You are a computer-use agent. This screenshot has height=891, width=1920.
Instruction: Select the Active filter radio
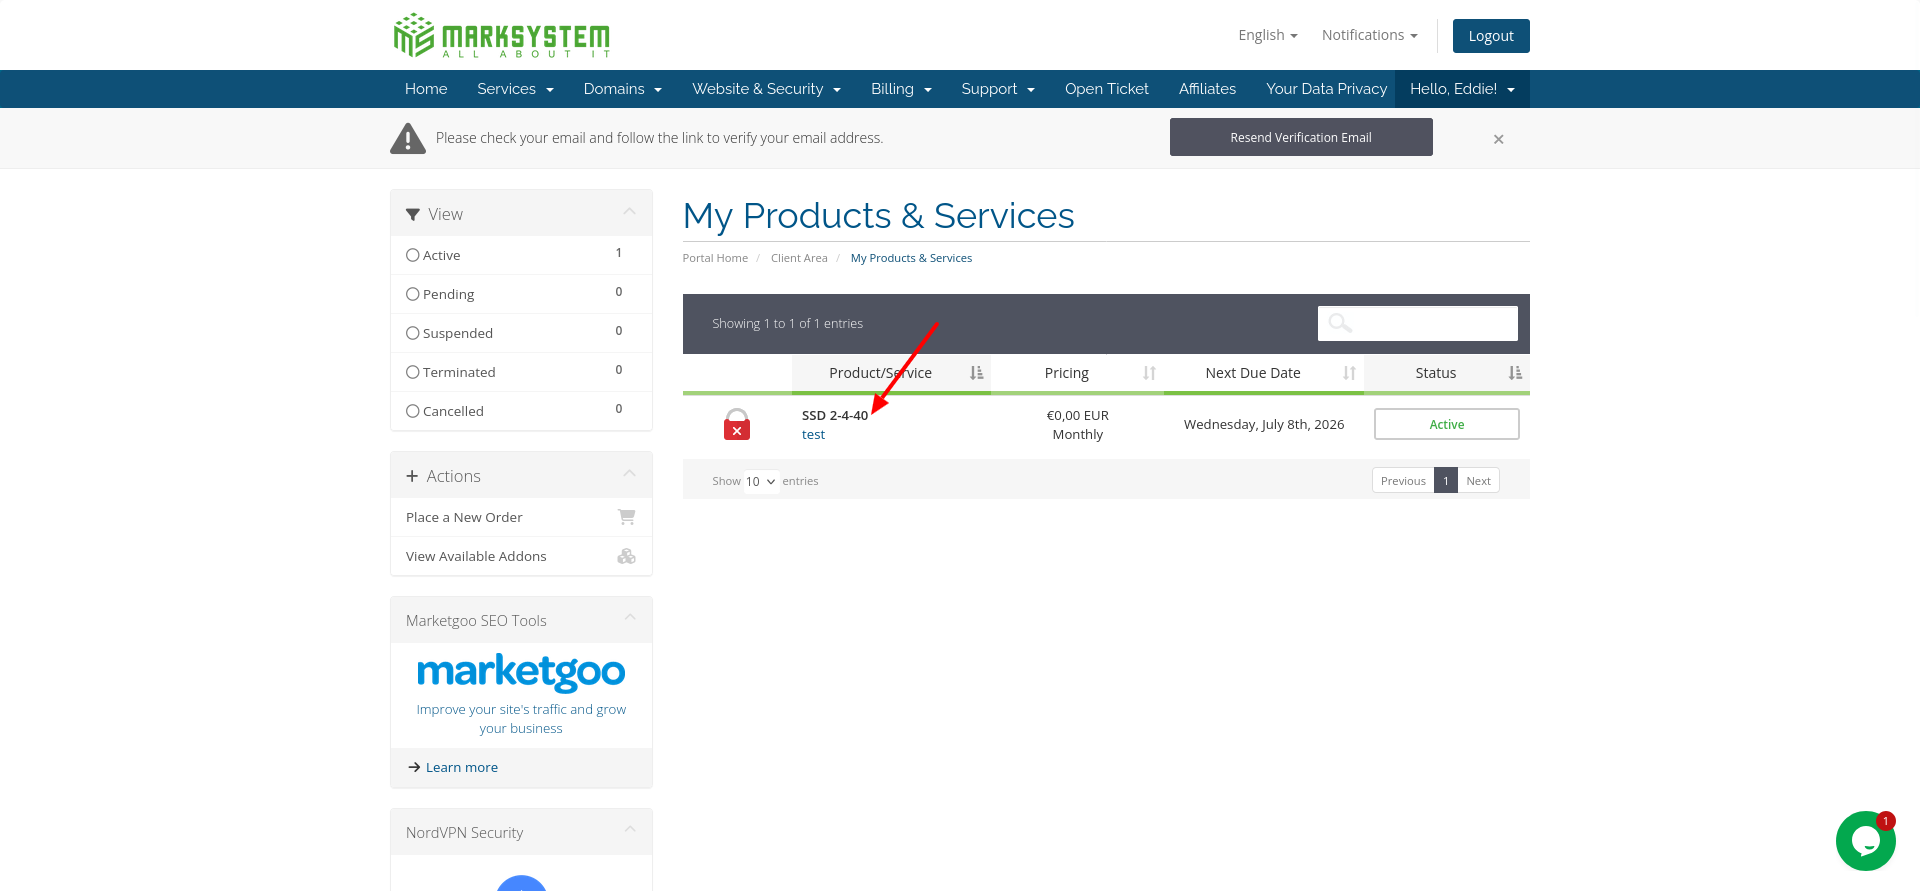pyautogui.click(x=412, y=255)
